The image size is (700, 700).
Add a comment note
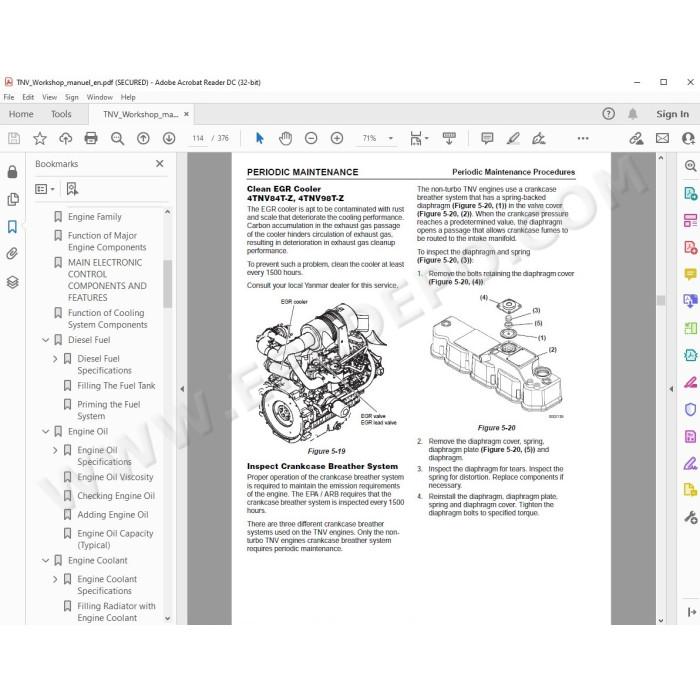(x=487, y=138)
